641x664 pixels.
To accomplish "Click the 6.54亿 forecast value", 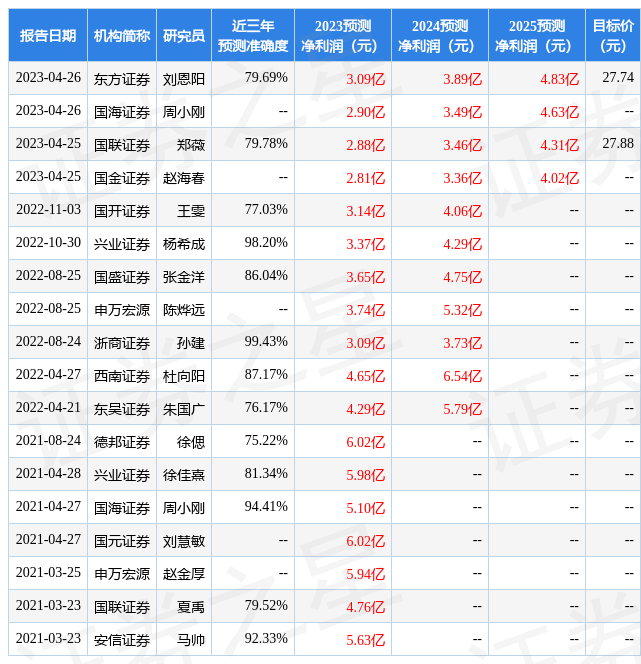I will 462,376.
